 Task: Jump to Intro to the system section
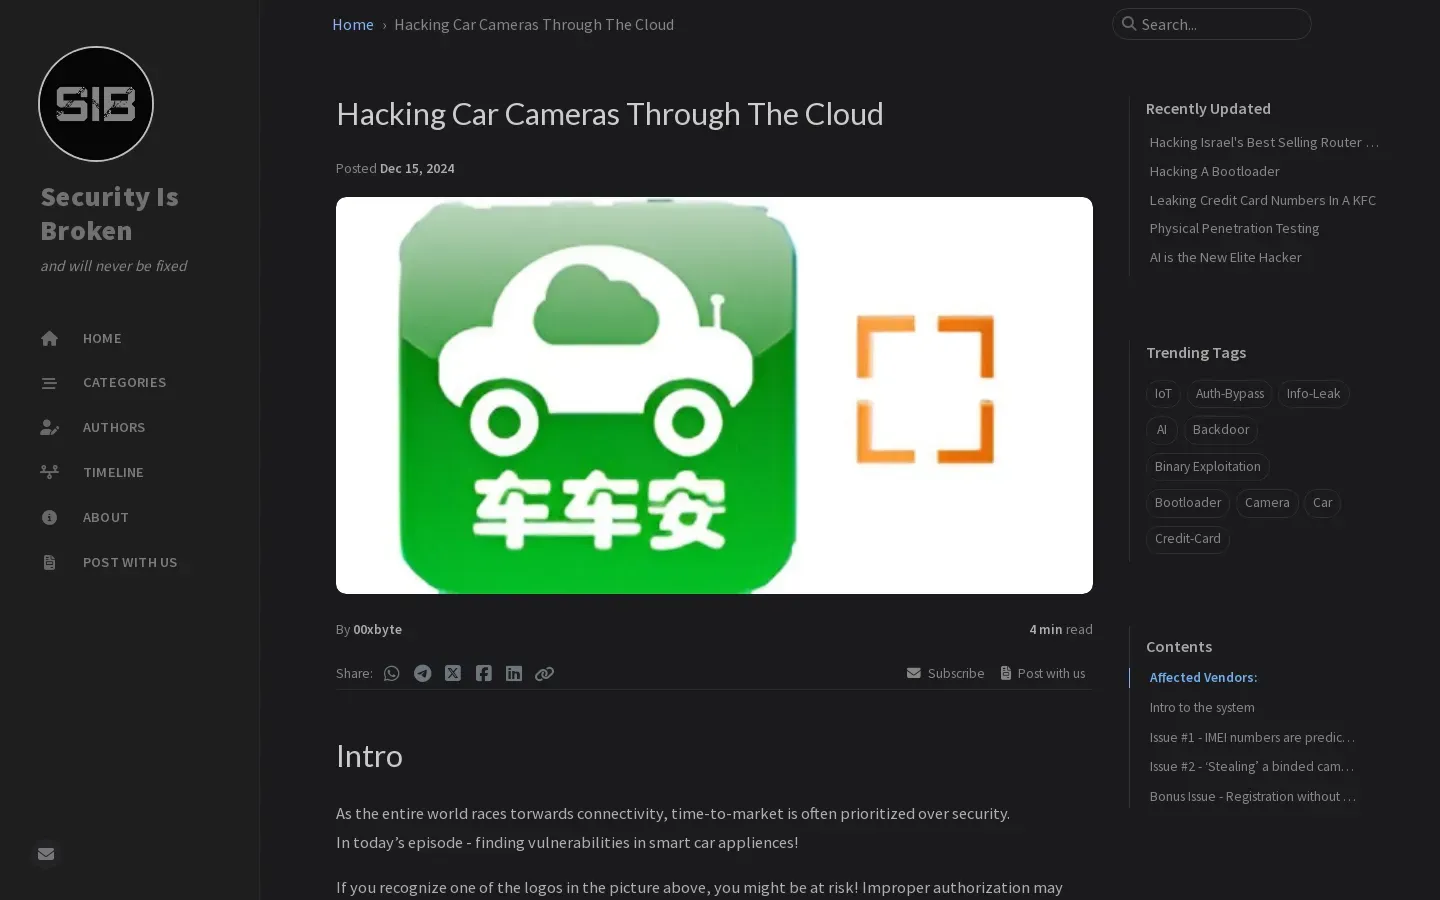click(x=1202, y=708)
